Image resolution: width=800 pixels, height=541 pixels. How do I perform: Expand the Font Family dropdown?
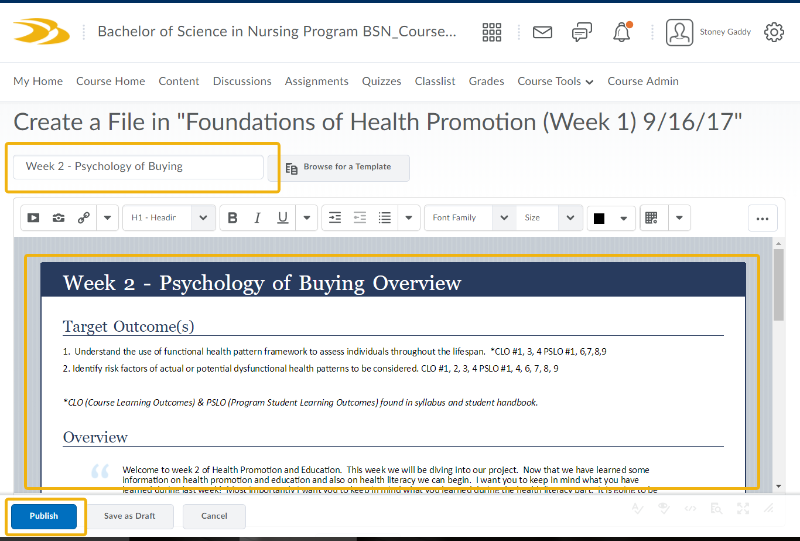click(x=468, y=218)
